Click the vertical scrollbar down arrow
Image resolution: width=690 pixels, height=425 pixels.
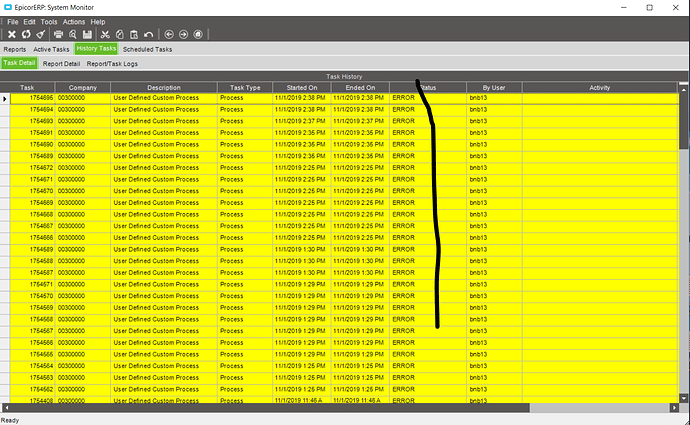pos(683,398)
